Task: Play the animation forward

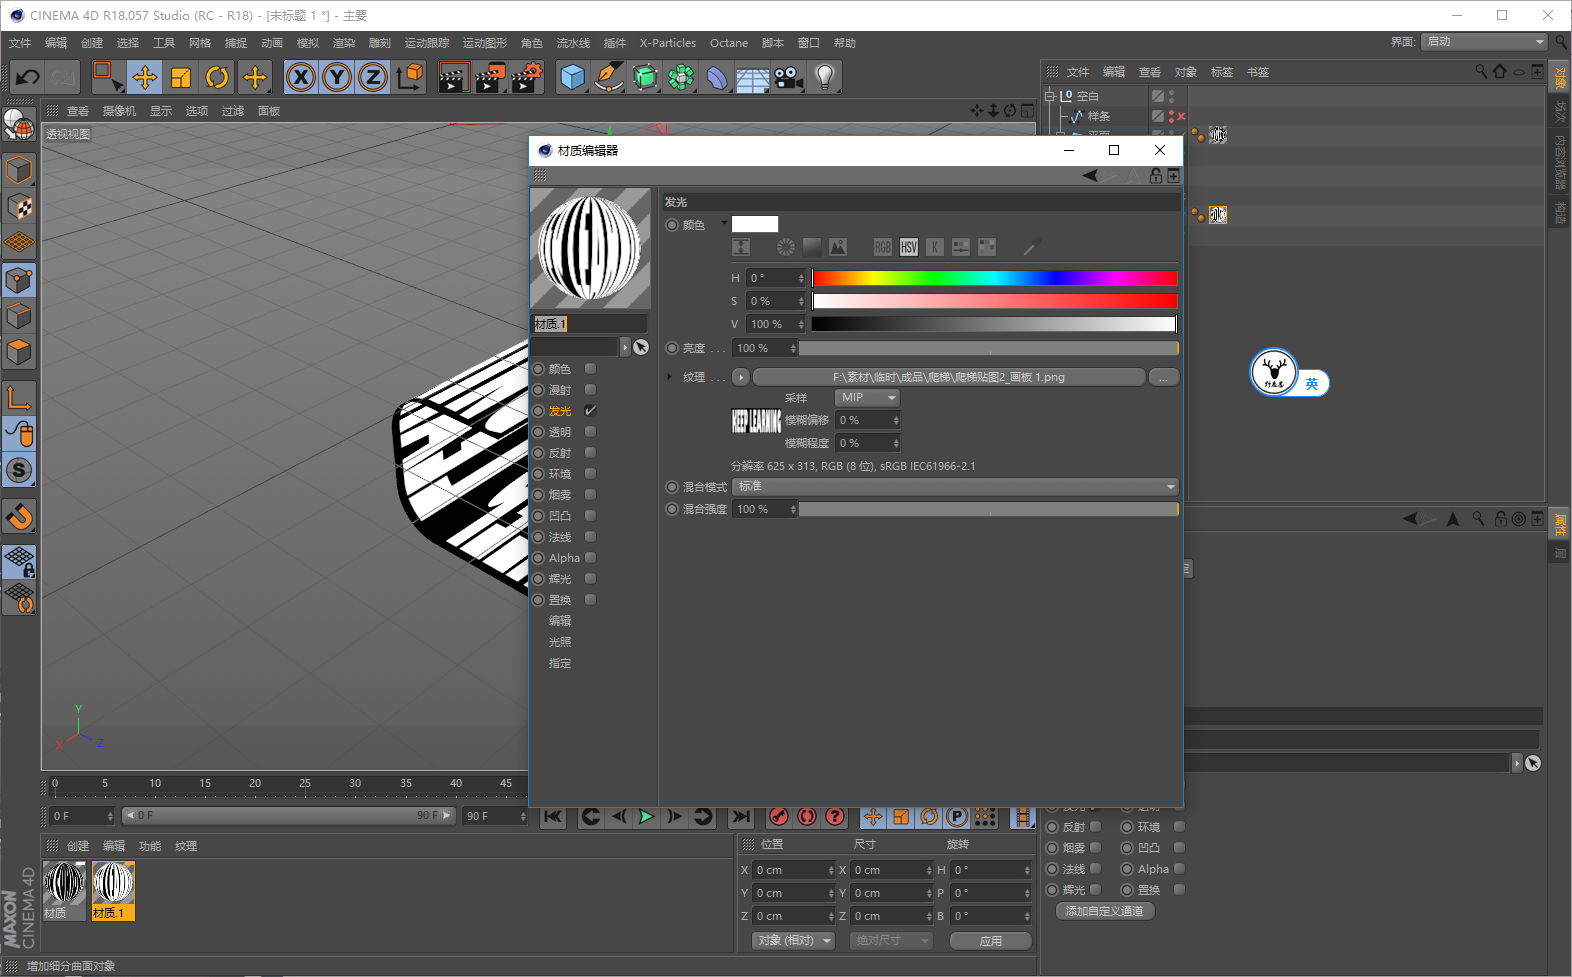Action: click(x=647, y=817)
